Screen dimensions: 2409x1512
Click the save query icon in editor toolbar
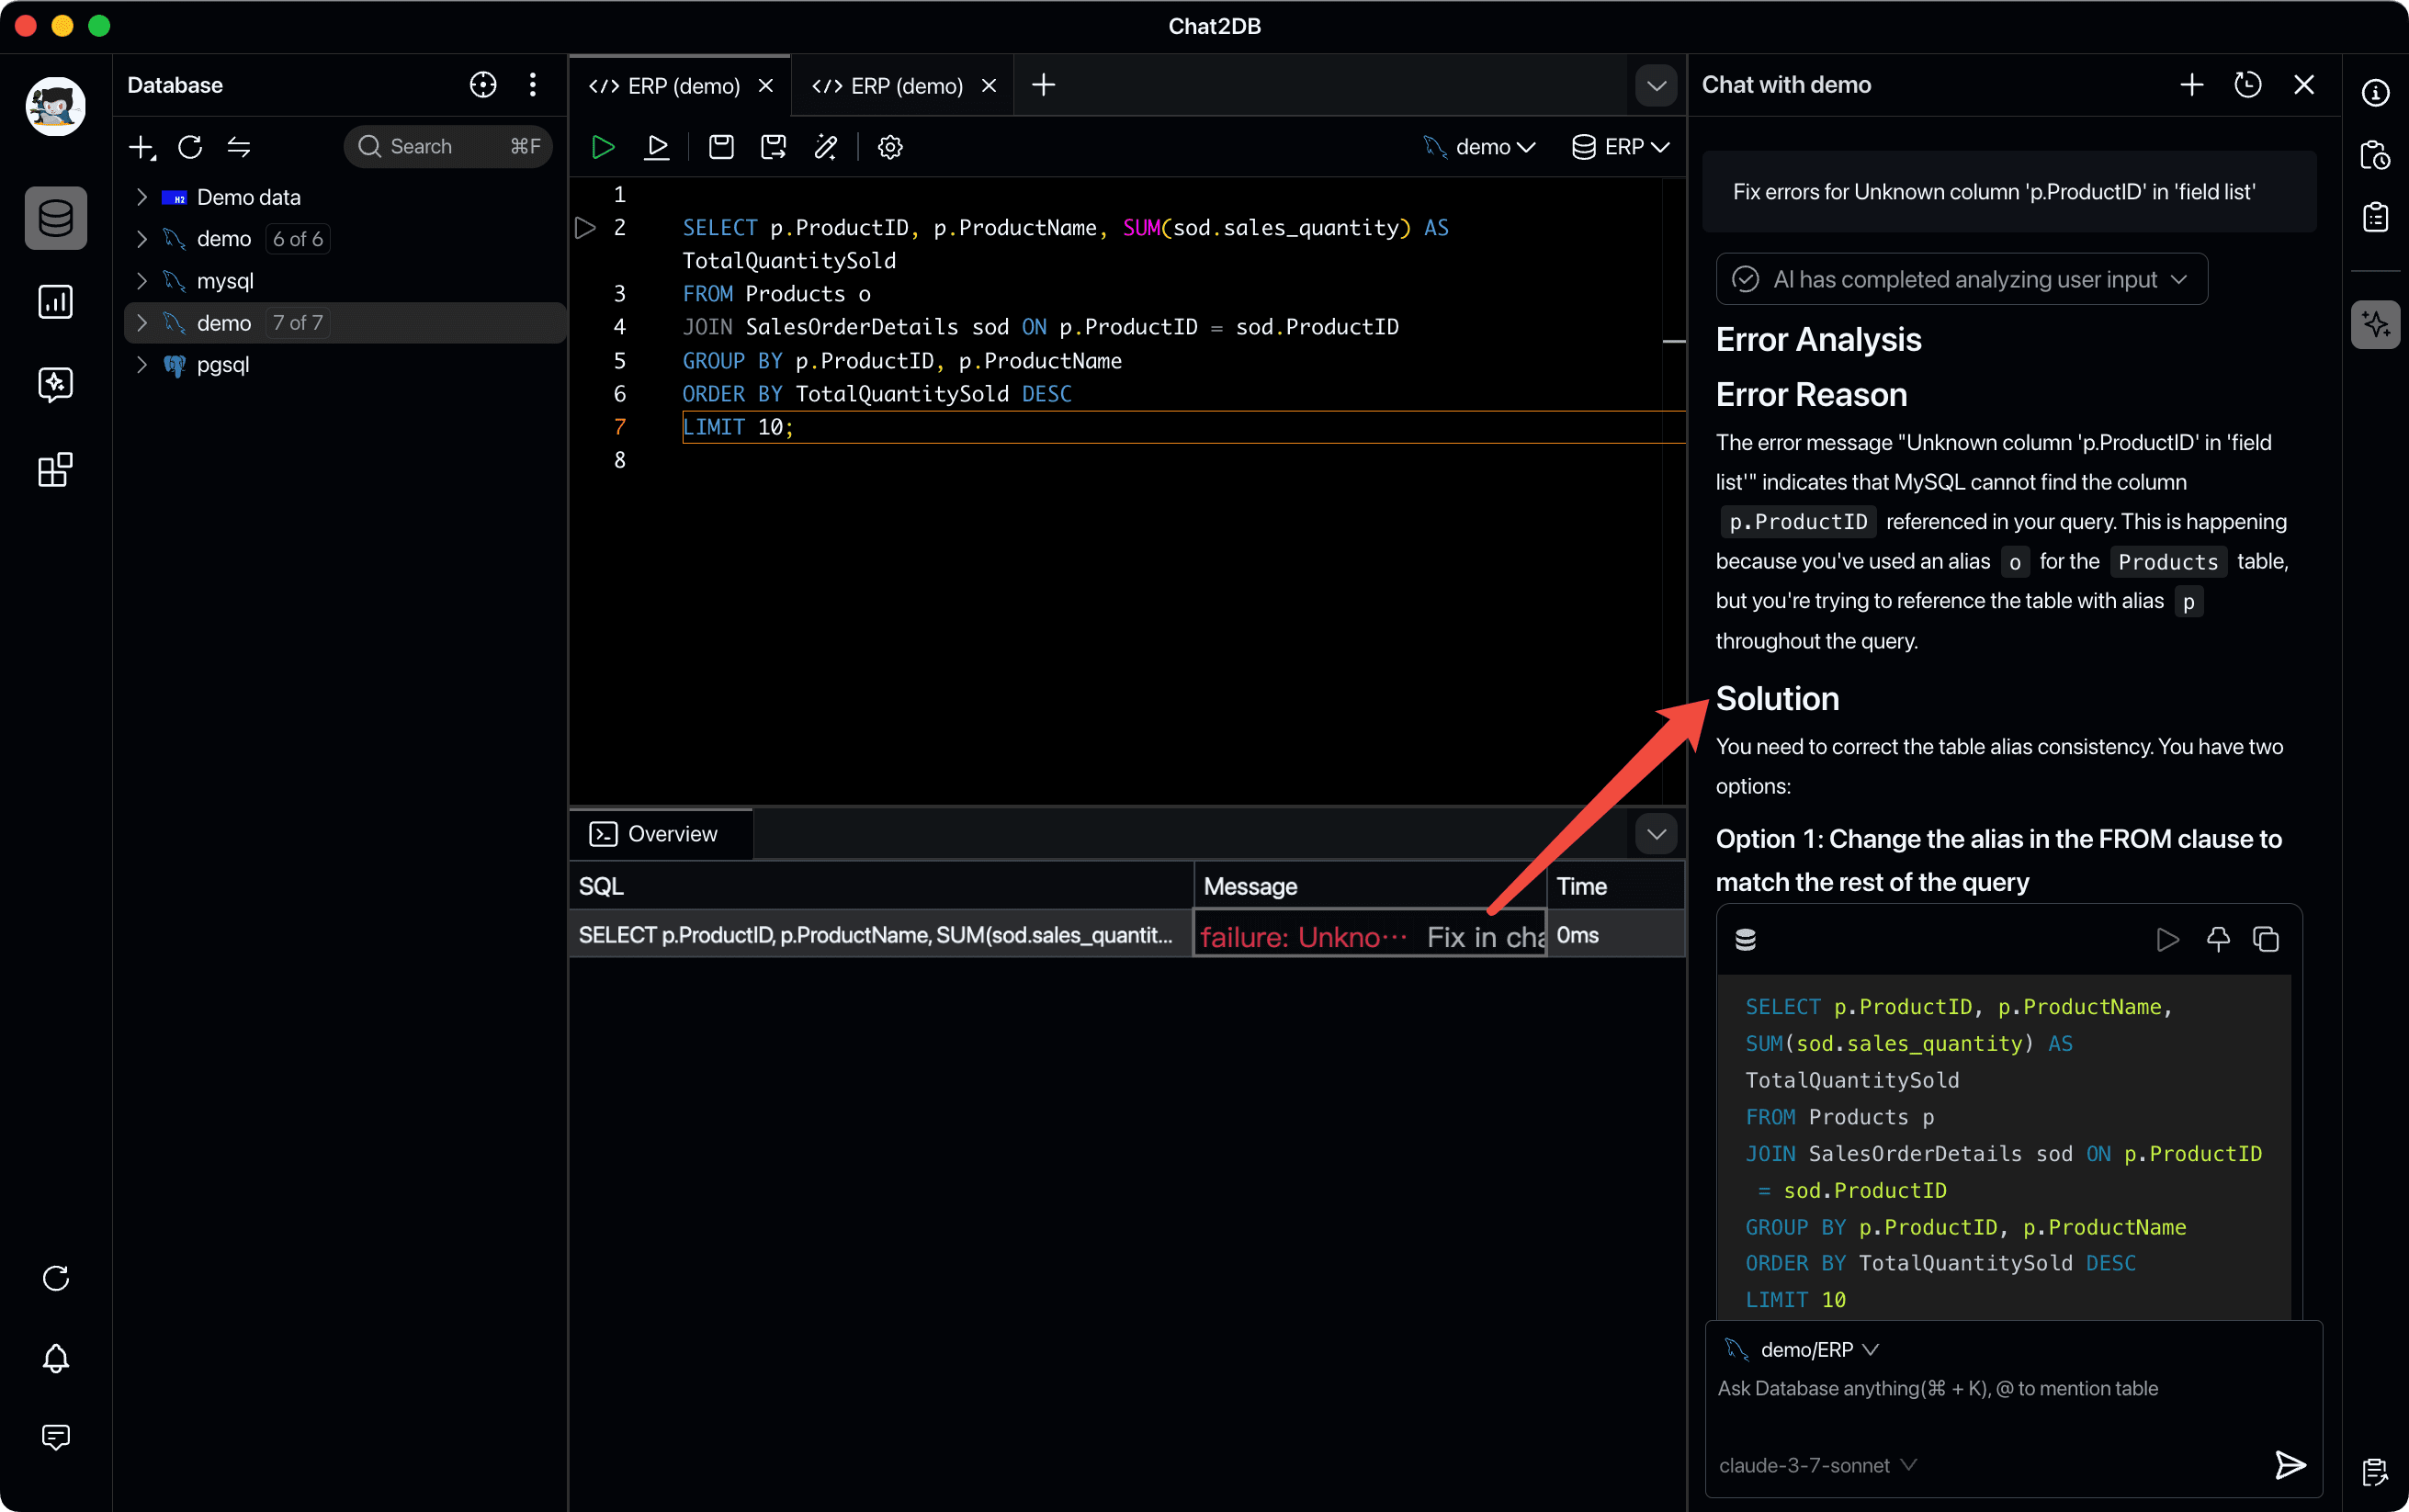pos(721,147)
